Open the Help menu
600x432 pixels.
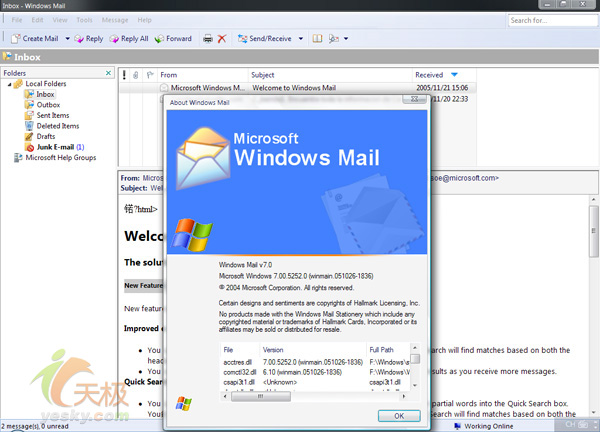click(x=145, y=20)
